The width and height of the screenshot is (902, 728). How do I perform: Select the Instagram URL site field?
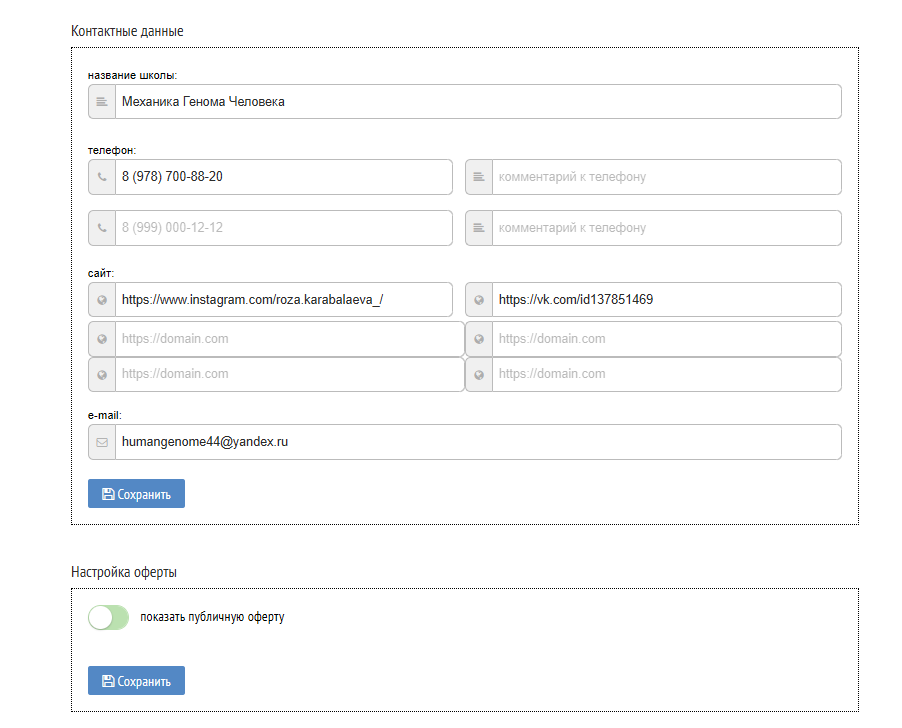283,300
